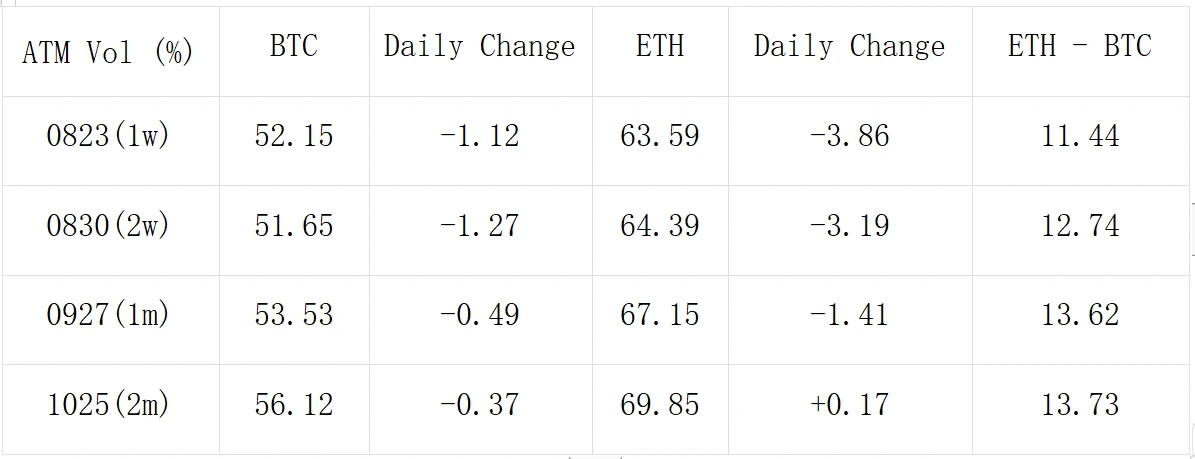
Task: Select the spread value 11.44
Action: click(1079, 135)
